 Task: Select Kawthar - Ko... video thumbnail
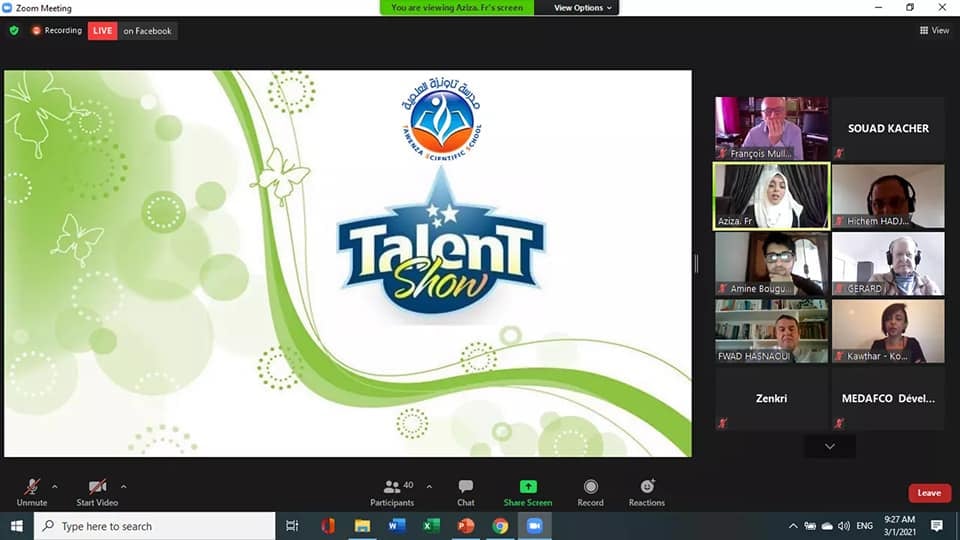click(888, 331)
